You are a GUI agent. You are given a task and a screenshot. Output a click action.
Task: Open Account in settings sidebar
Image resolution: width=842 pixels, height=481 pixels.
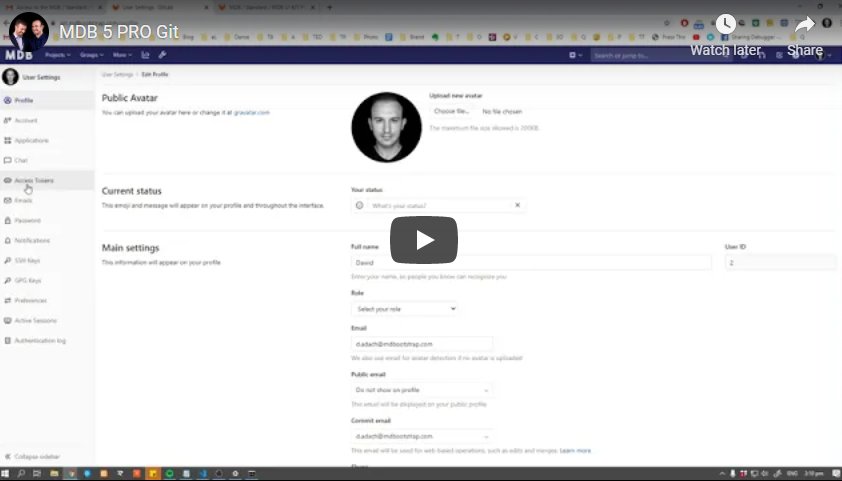47,120
